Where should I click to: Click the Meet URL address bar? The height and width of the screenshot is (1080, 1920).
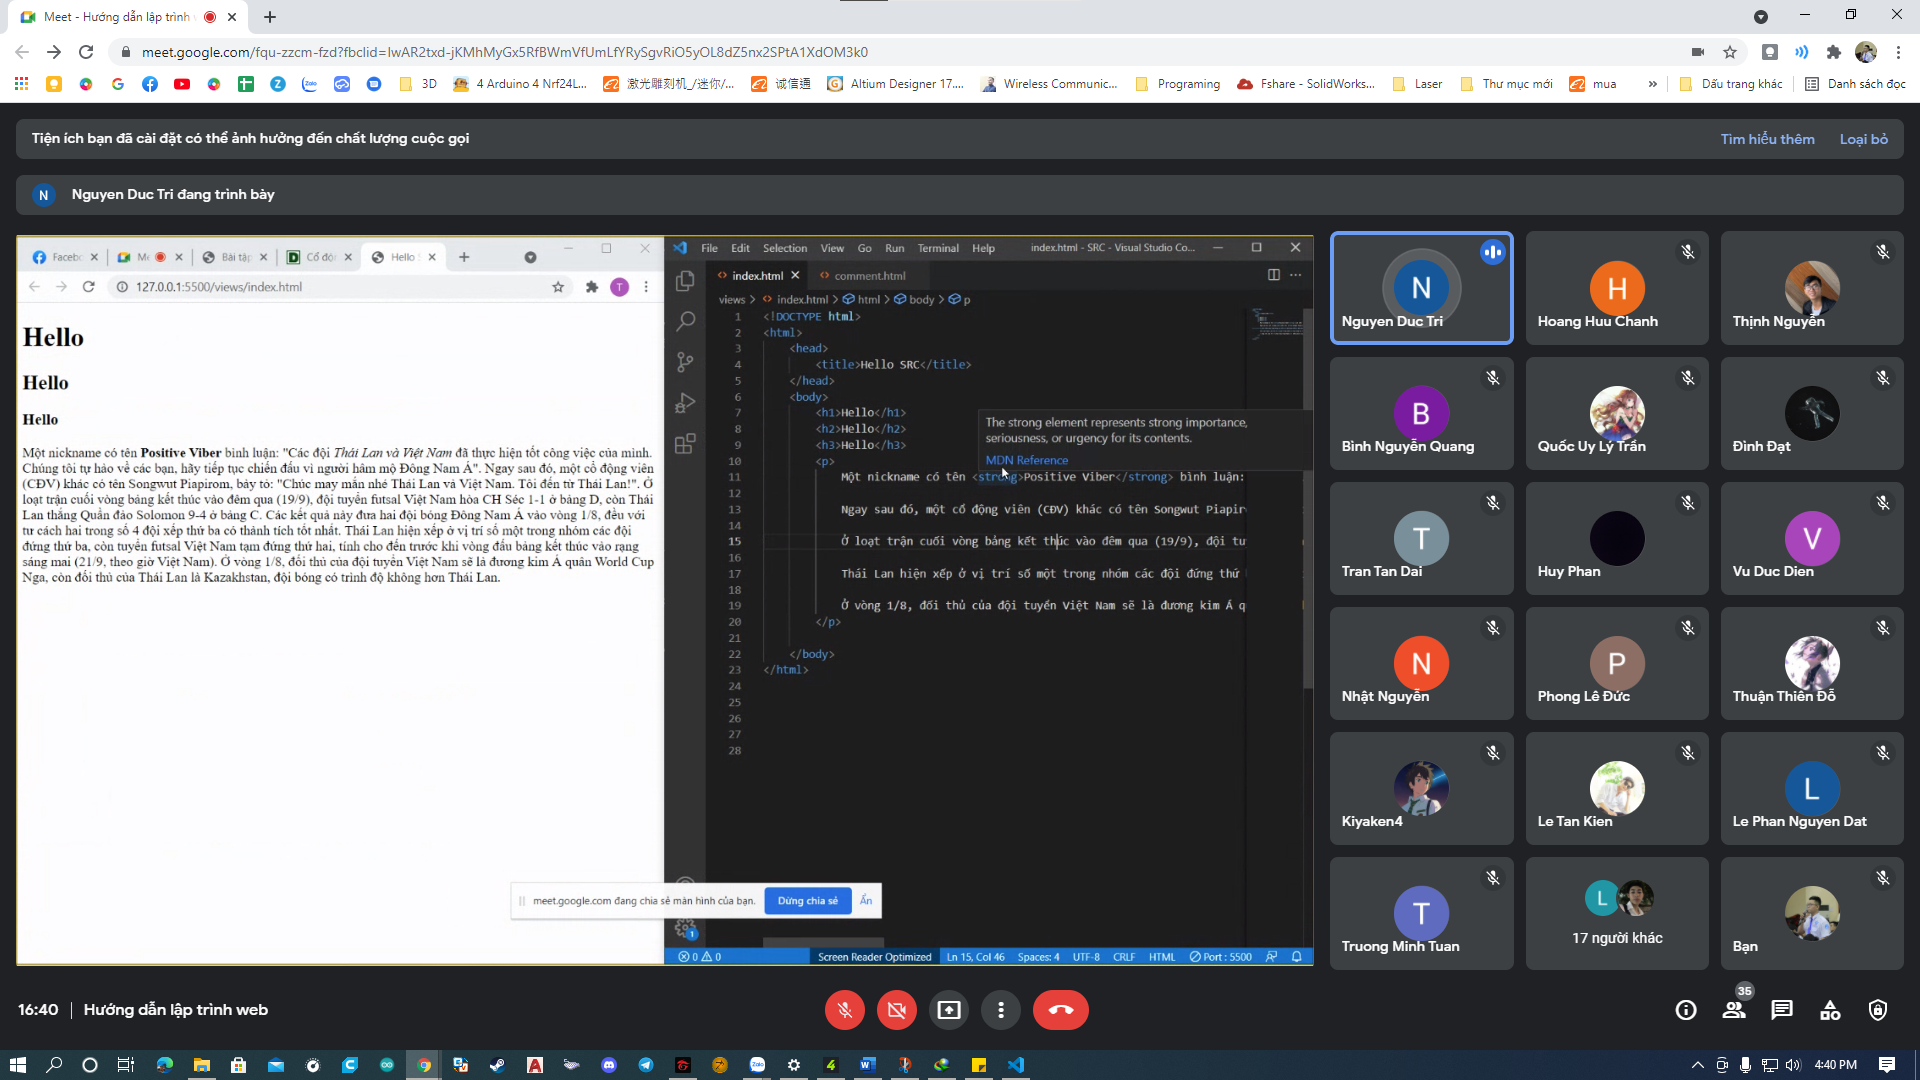(x=900, y=52)
